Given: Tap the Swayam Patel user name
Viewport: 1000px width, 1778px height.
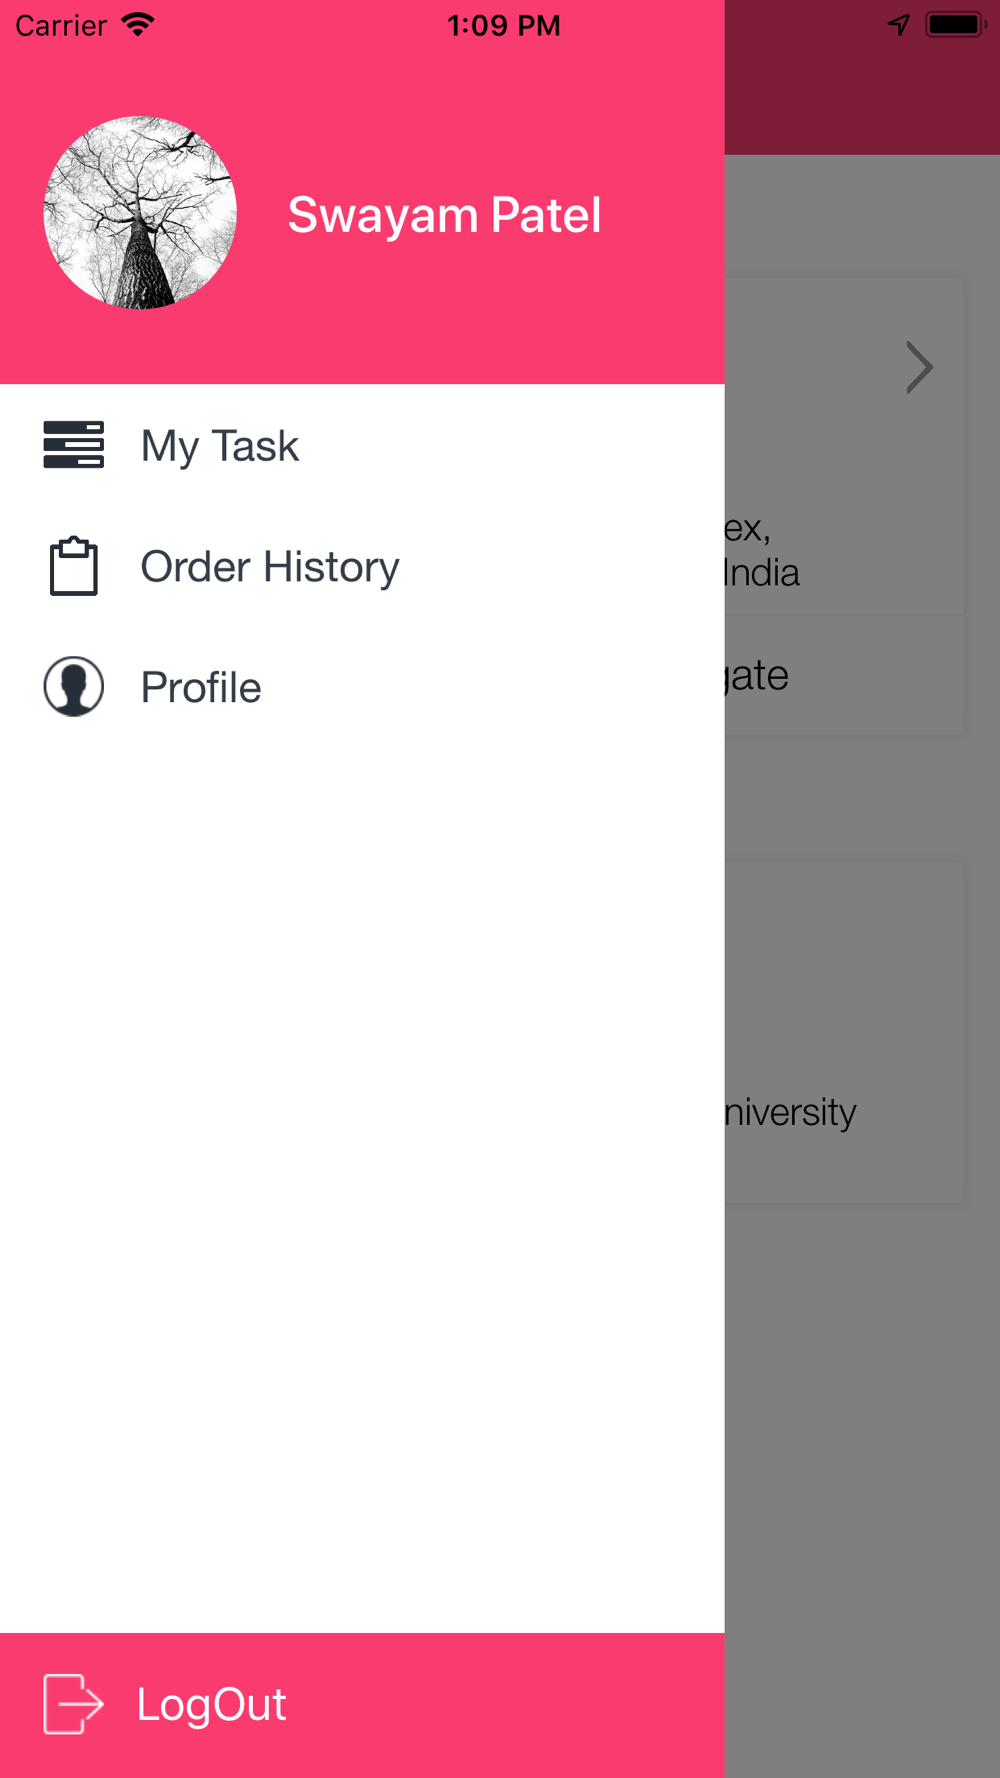Looking at the screenshot, I should point(444,214).
